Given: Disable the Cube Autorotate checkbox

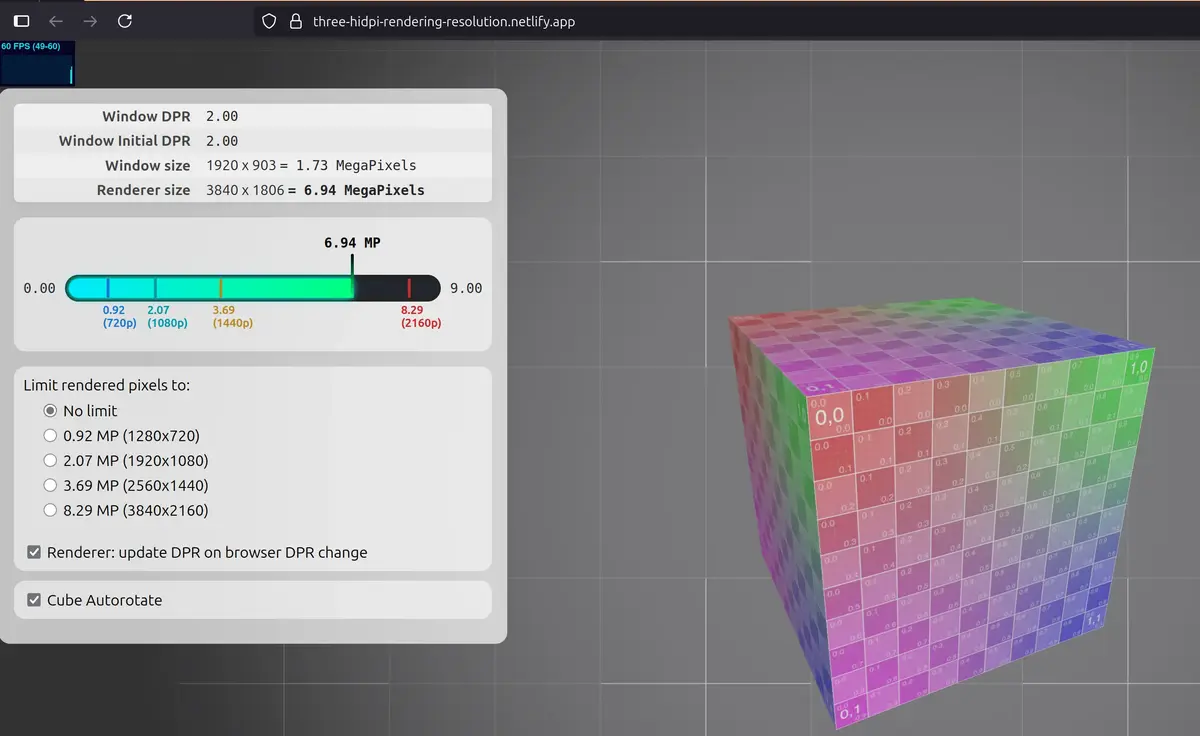Looking at the screenshot, I should click(x=35, y=601).
